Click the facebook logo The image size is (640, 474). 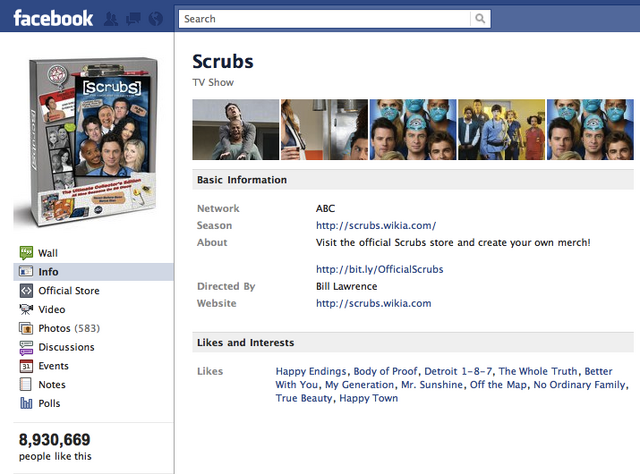pyautogui.click(x=53, y=18)
